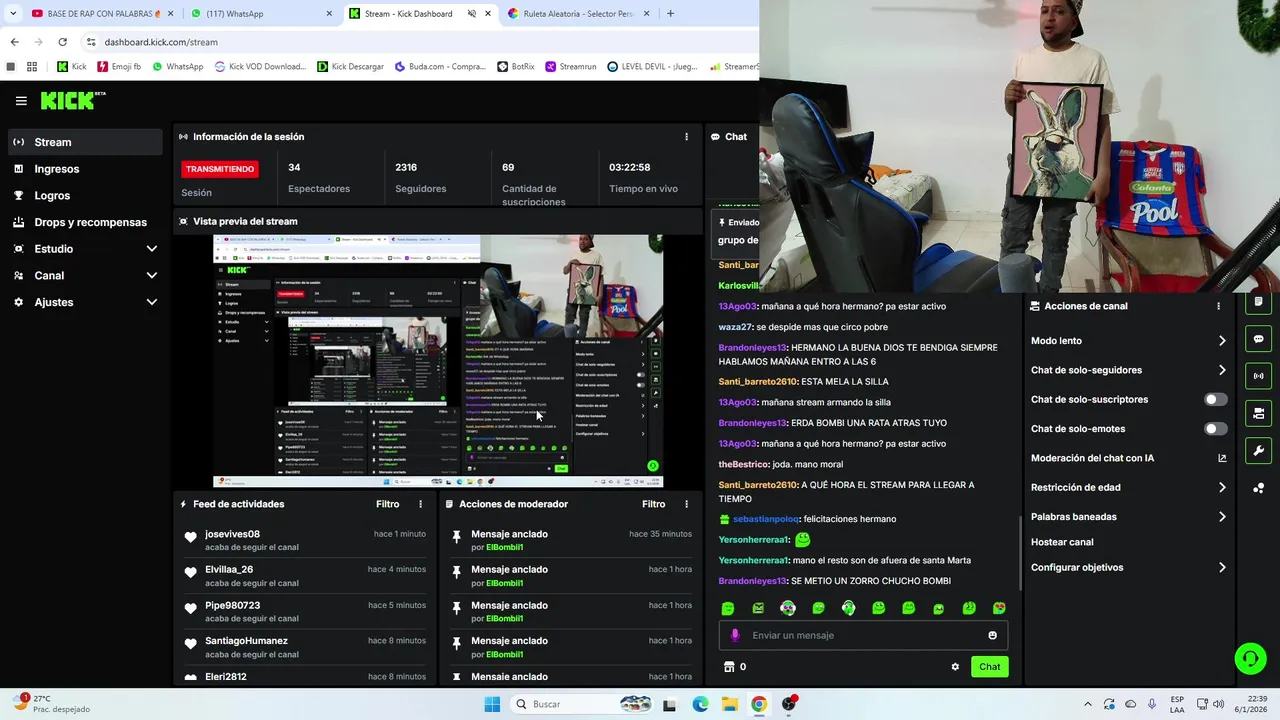Open Modo lento options

point(1128,341)
